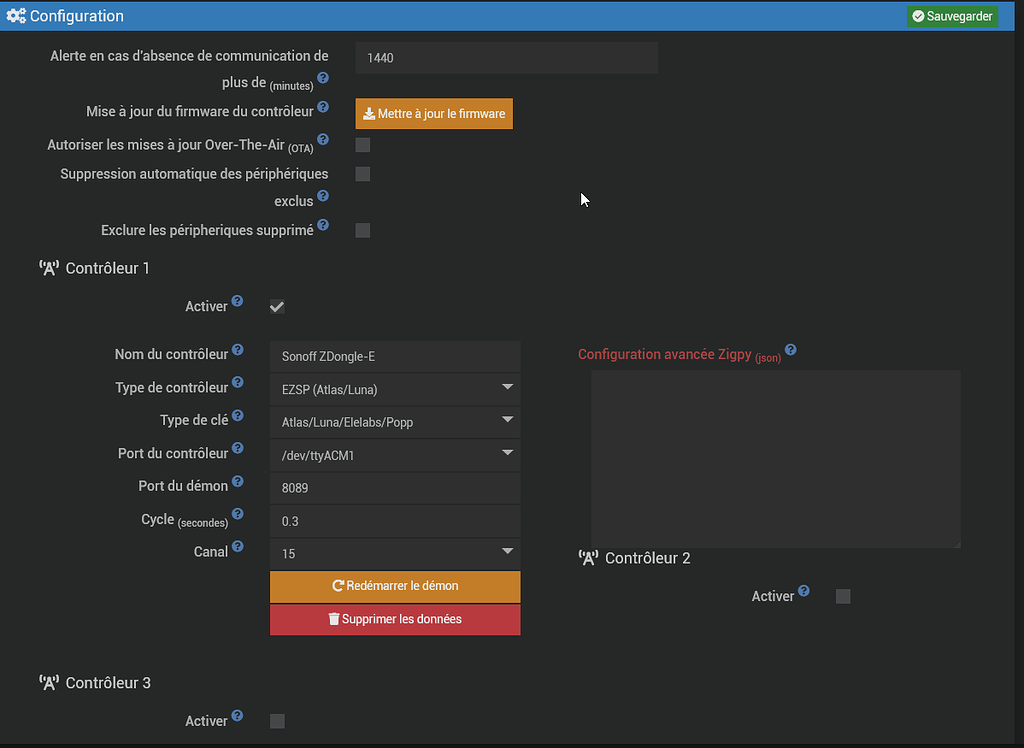1024x748 pixels.
Task: Click the antenna icon for Contrôleur 2
Action: pyautogui.click(x=588, y=557)
